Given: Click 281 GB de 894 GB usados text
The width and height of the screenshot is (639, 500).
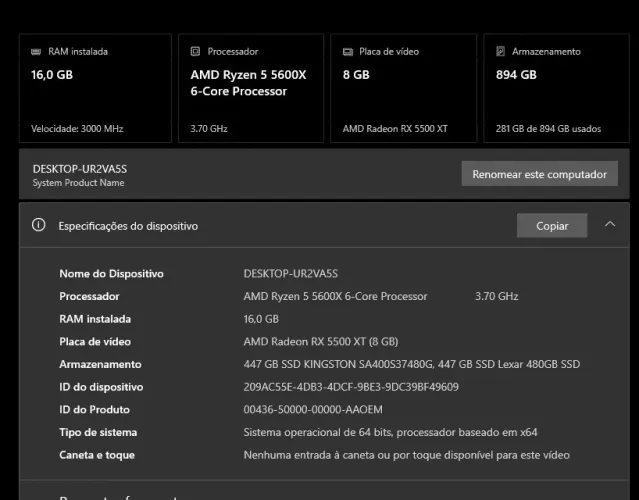Looking at the screenshot, I should click(x=549, y=129).
